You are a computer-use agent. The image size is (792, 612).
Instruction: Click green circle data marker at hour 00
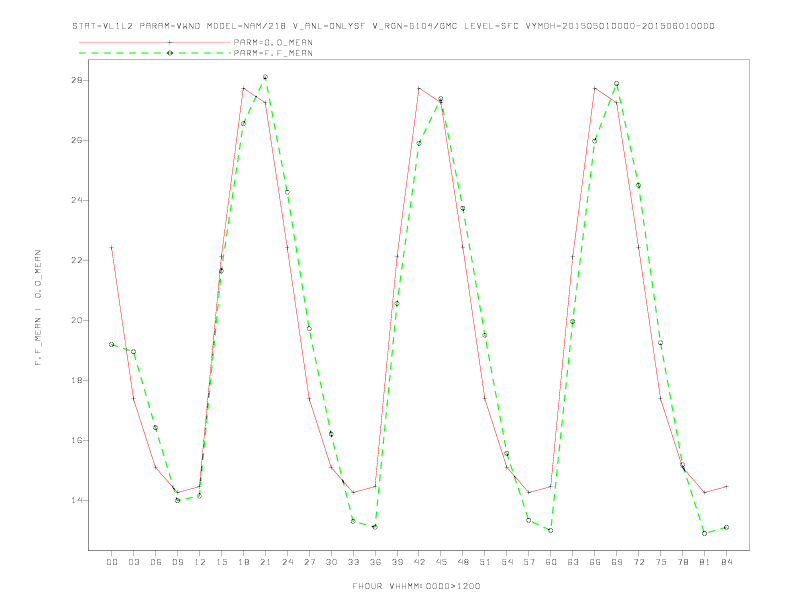point(112,344)
